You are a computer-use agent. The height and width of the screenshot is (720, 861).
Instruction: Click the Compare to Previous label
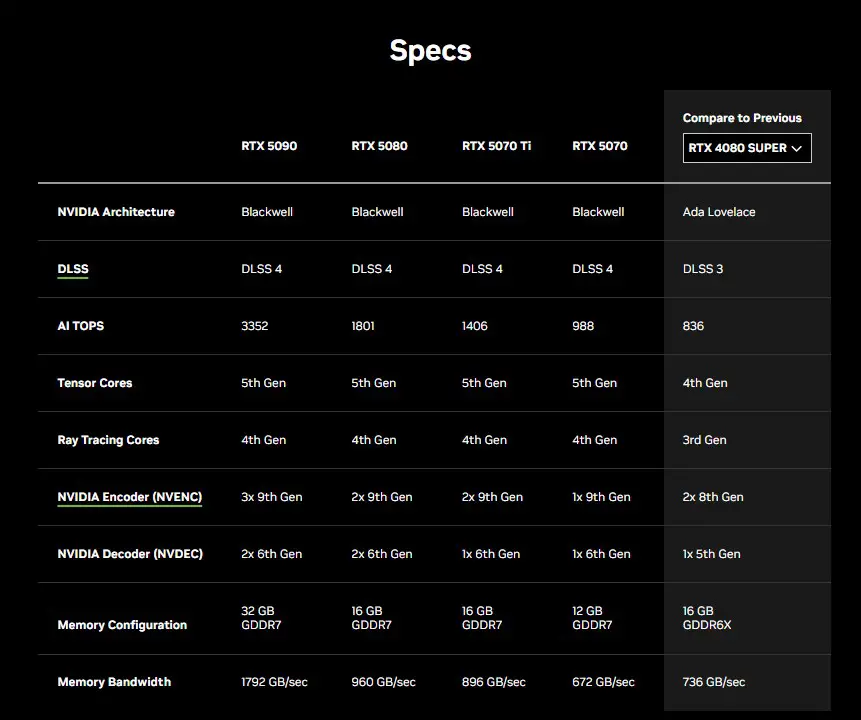[x=742, y=118]
